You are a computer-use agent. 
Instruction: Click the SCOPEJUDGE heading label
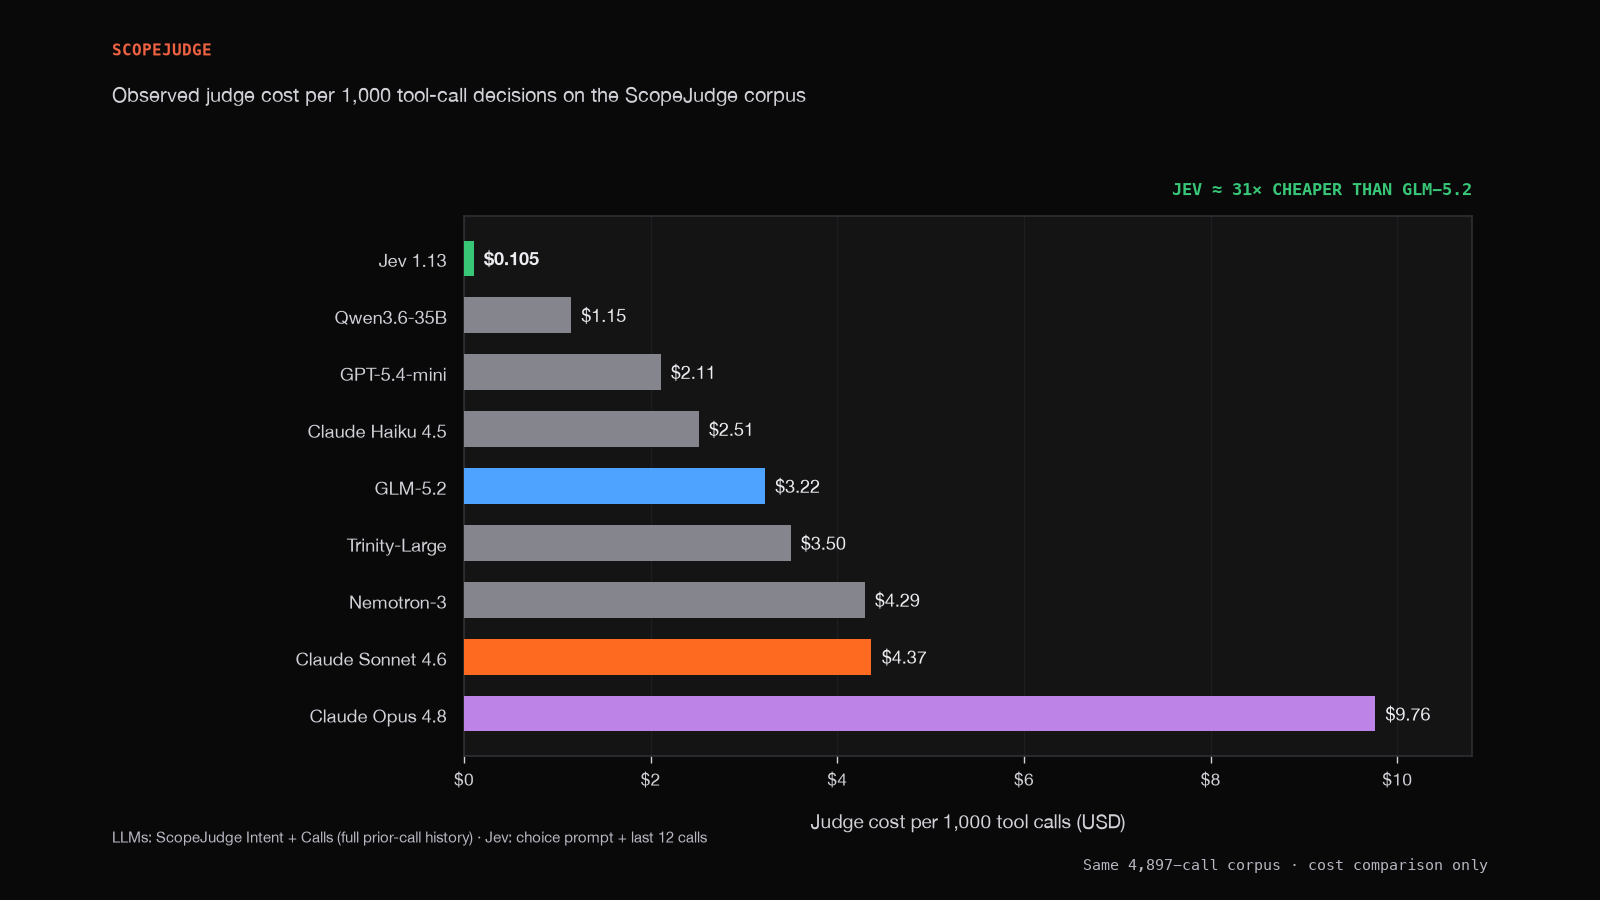click(x=161, y=50)
